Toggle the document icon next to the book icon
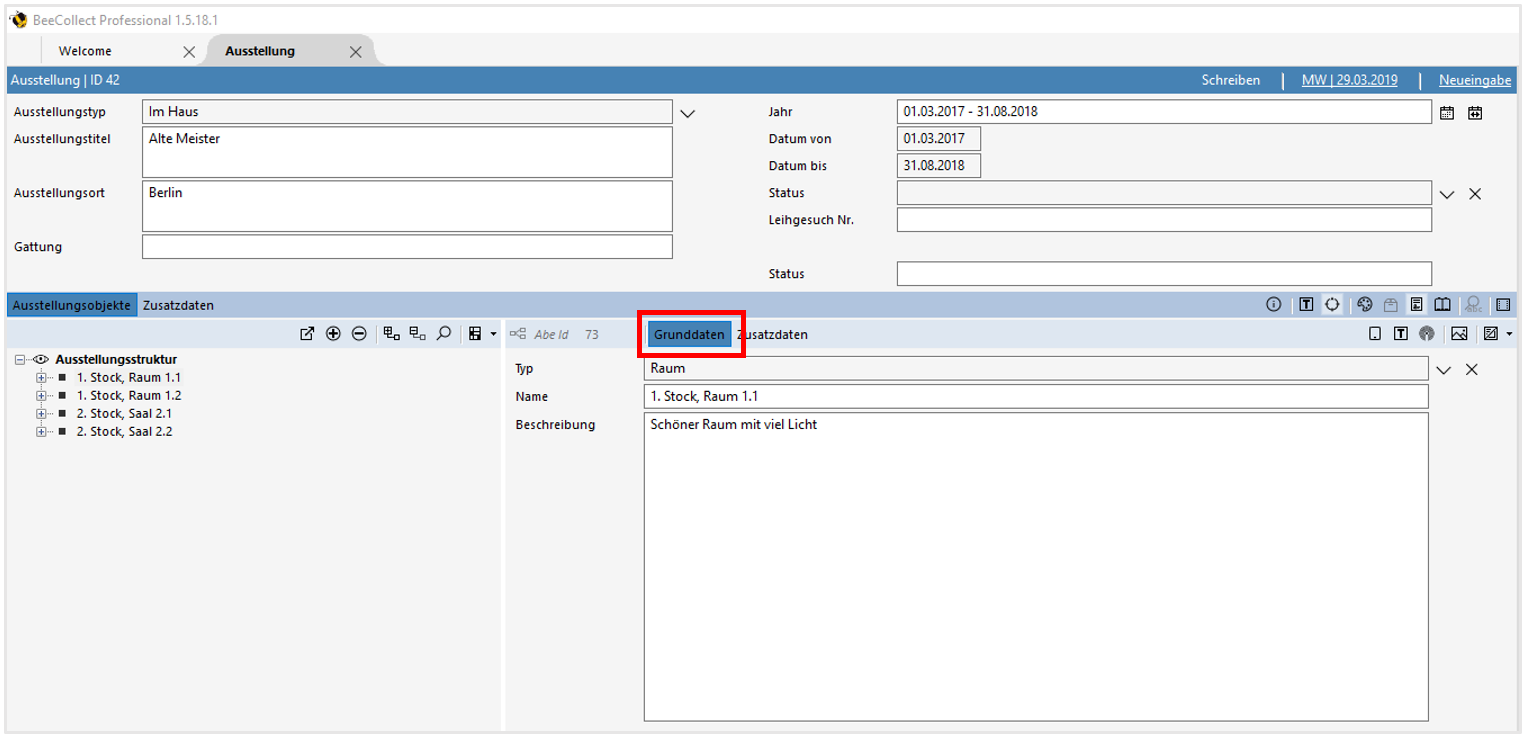 (x=1417, y=305)
